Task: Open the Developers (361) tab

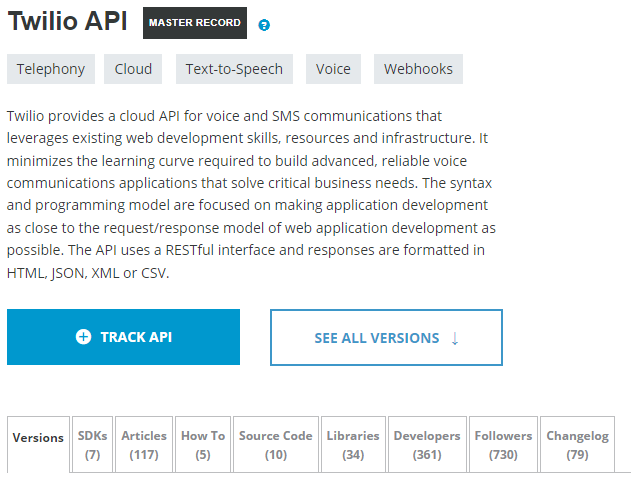Action: click(427, 445)
